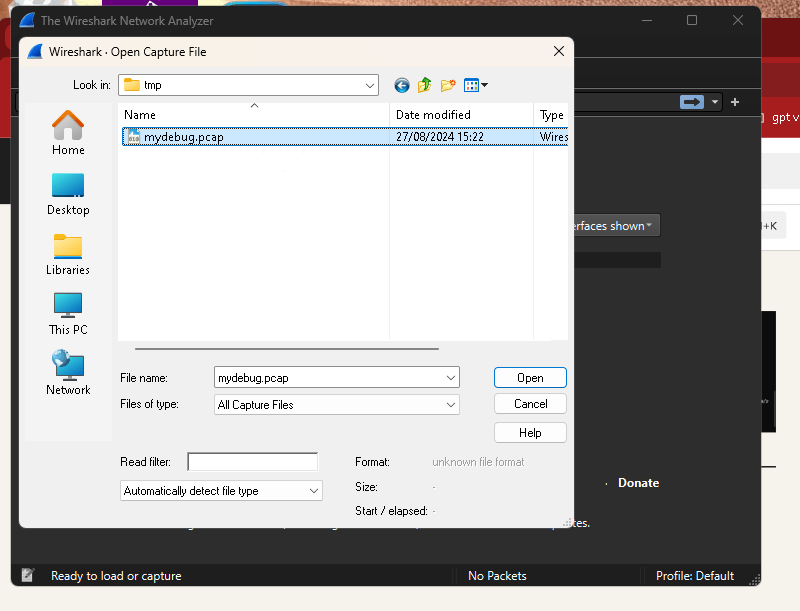This screenshot has height=611, width=800.
Task: Focus the Read filter input field
Action: pos(253,462)
